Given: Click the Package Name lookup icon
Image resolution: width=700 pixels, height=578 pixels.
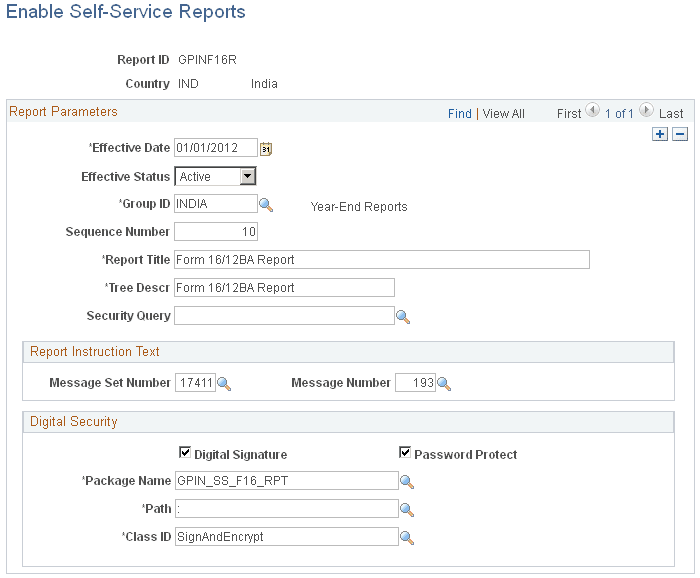Looking at the screenshot, I should 407,481.
